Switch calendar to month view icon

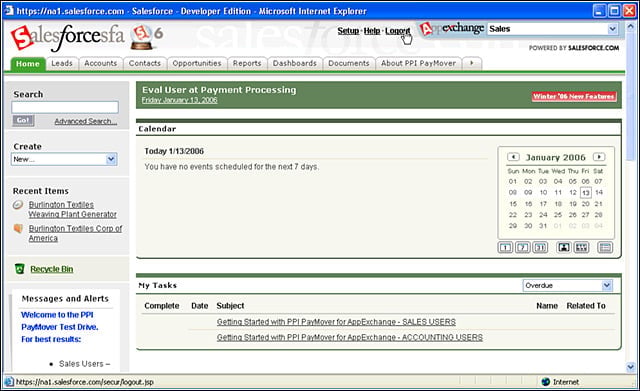click(x=540, y=247)
